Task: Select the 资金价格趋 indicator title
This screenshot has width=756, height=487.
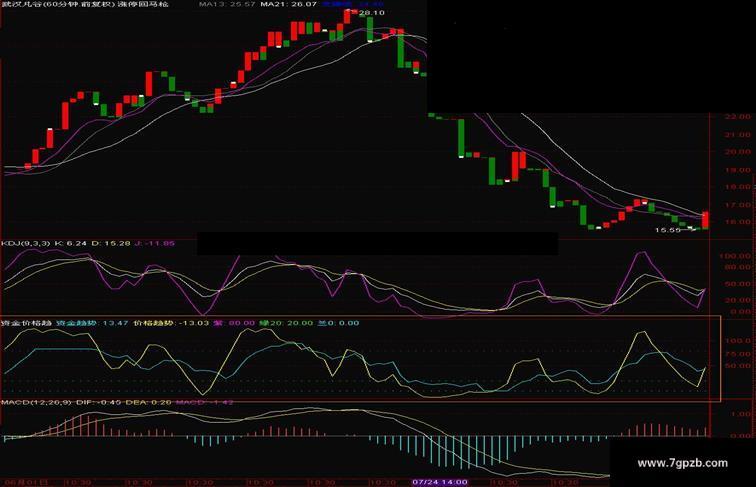Action: tap(26, 323)
